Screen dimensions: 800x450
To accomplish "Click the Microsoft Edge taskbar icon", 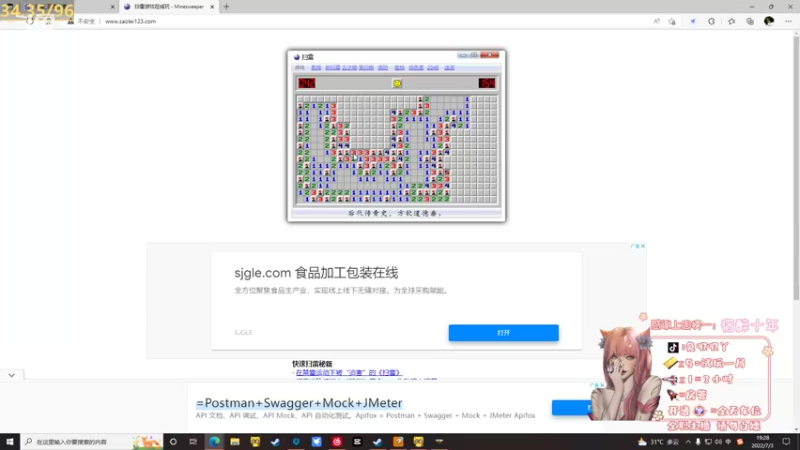I will (214, 442).
